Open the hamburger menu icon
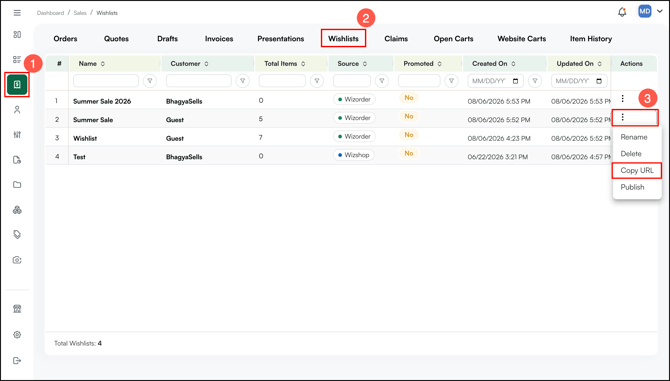670x381 pixels. pyautogui.click(x=17, y=13)
